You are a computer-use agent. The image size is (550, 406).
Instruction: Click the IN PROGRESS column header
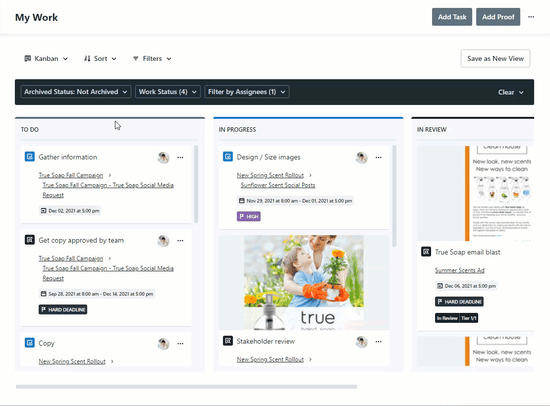pyautogui.click(x=237, y=129)
